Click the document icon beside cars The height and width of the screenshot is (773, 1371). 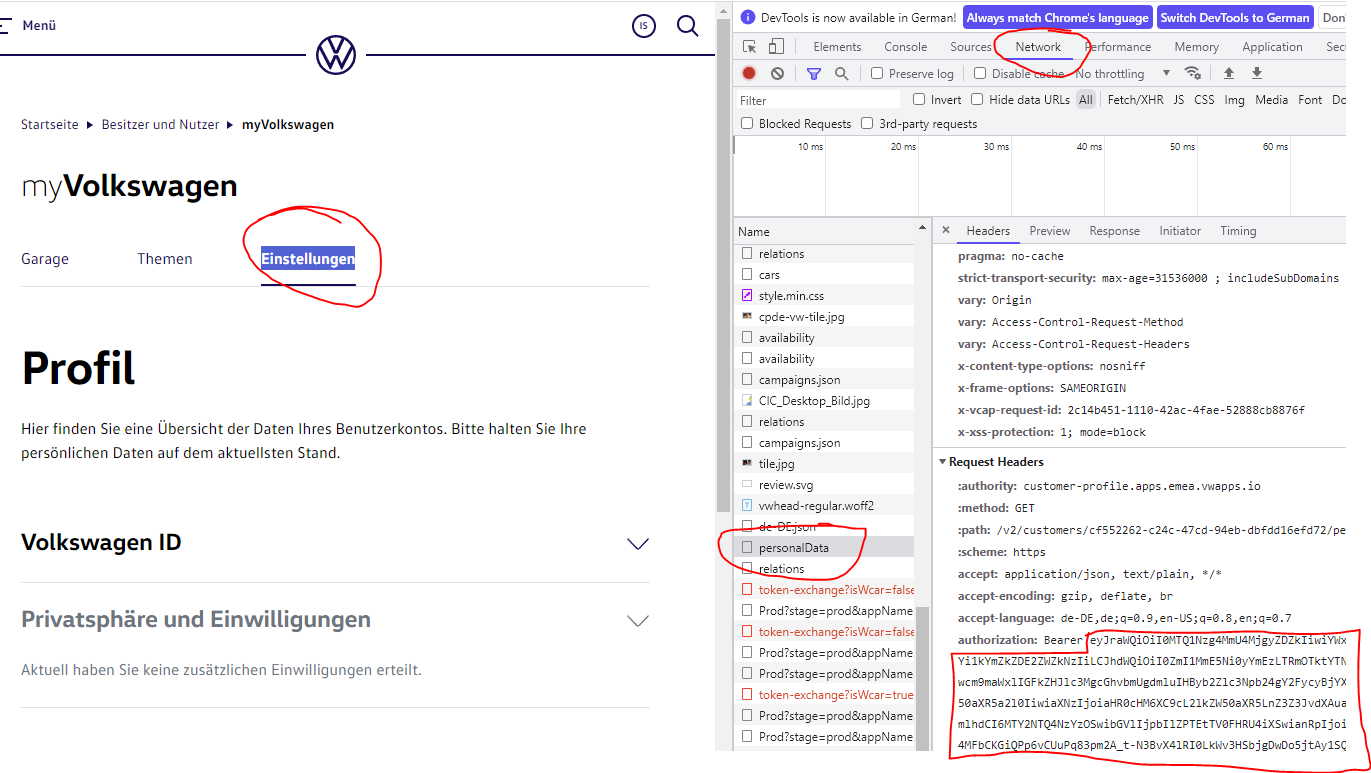tap(747, 275)
